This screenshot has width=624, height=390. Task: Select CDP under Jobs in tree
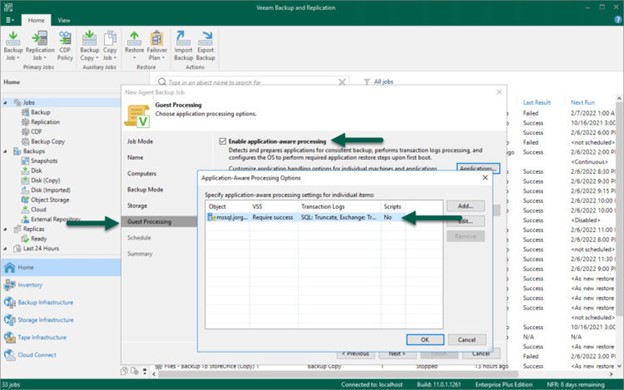(36, 132)
